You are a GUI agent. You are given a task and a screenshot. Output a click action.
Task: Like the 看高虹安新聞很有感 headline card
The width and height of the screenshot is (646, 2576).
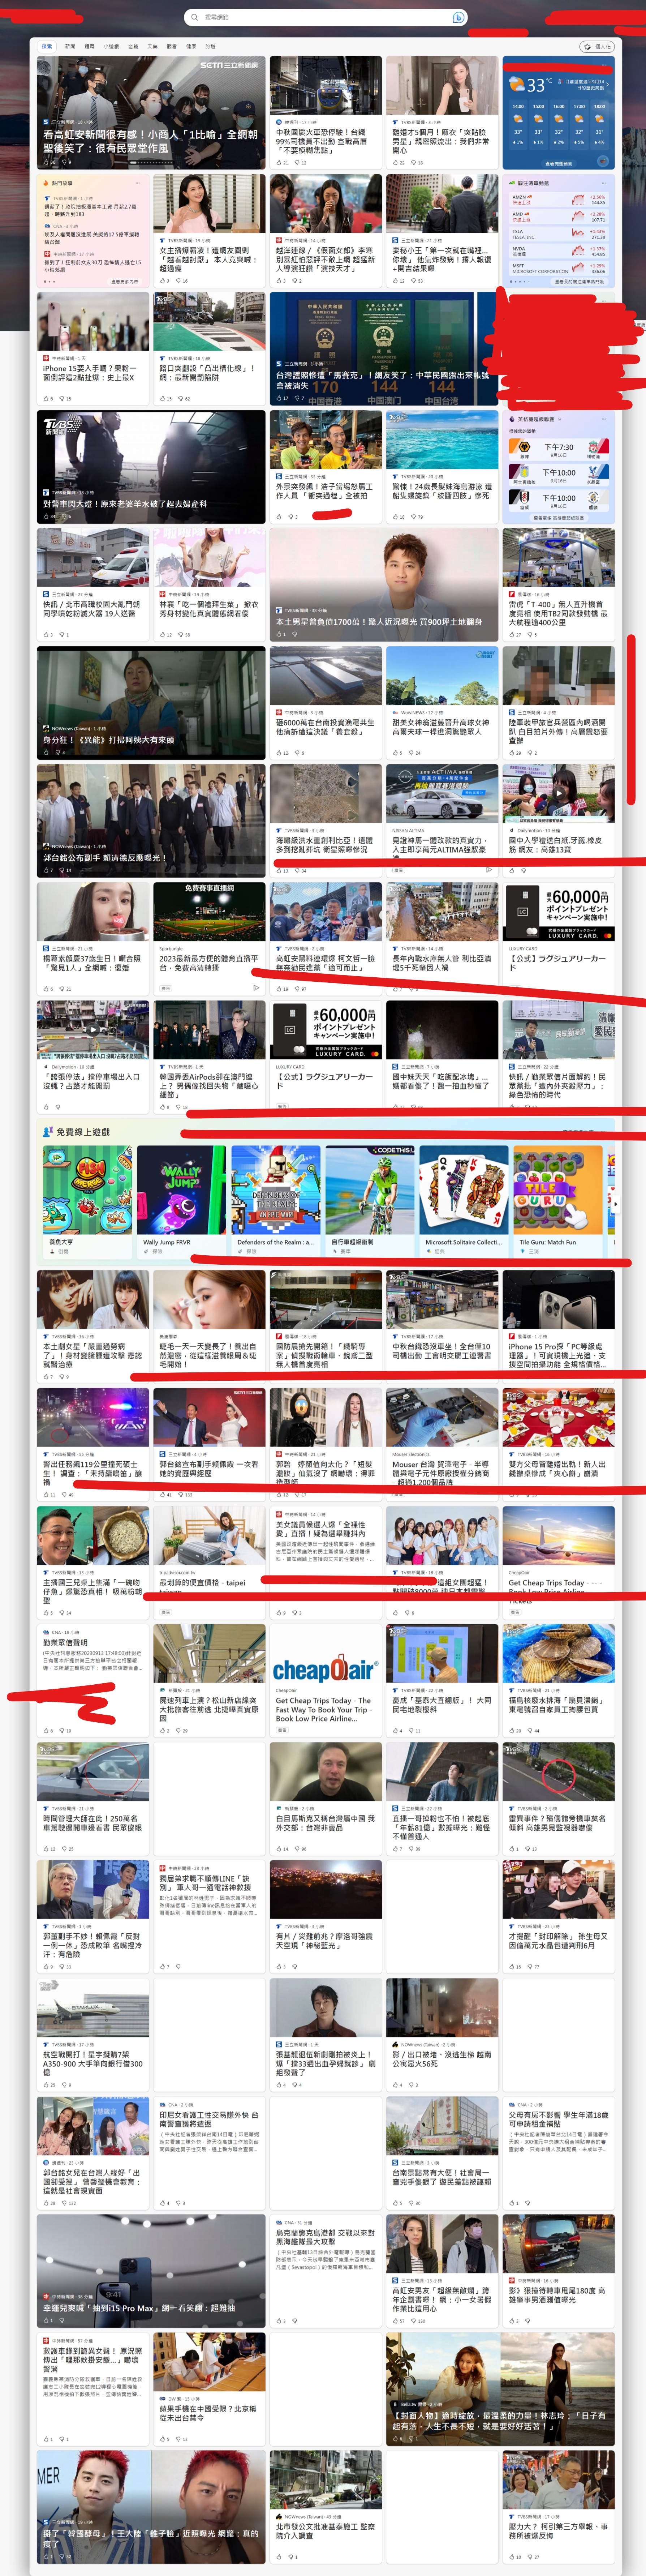pyautogui.click(x=46, y=162)
